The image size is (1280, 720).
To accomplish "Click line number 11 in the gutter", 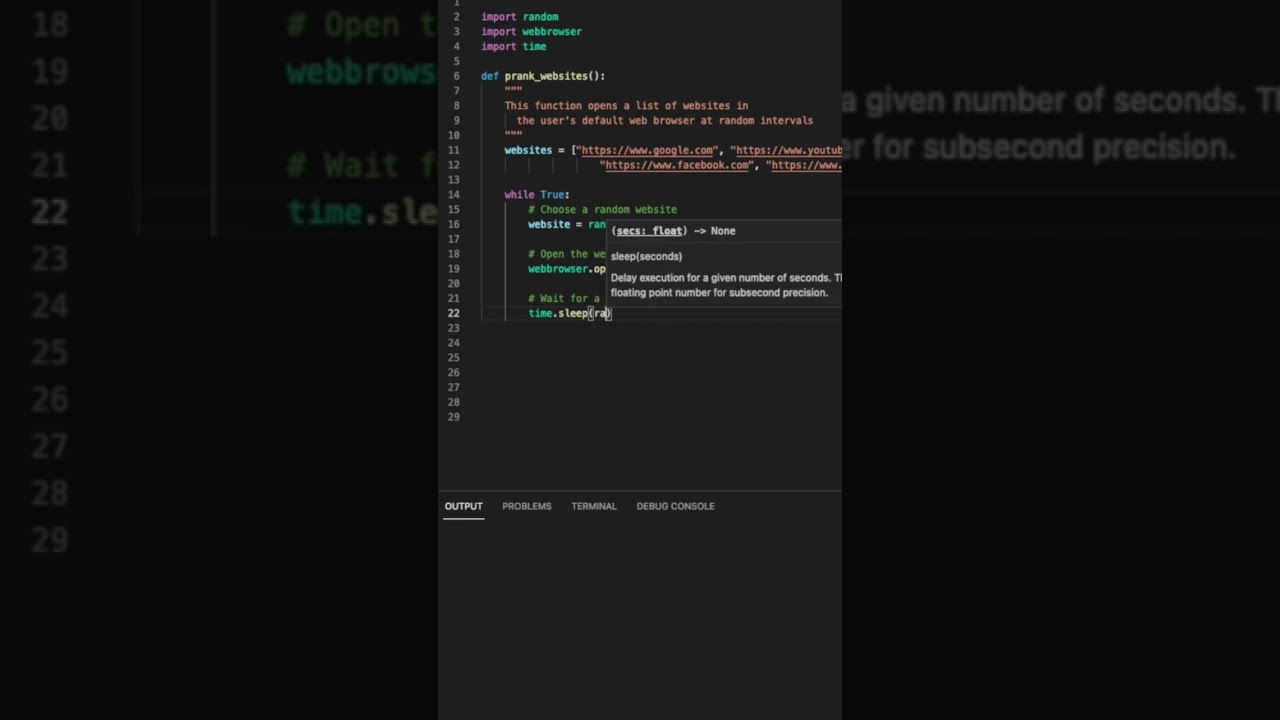I will click(x=454, y=150).
